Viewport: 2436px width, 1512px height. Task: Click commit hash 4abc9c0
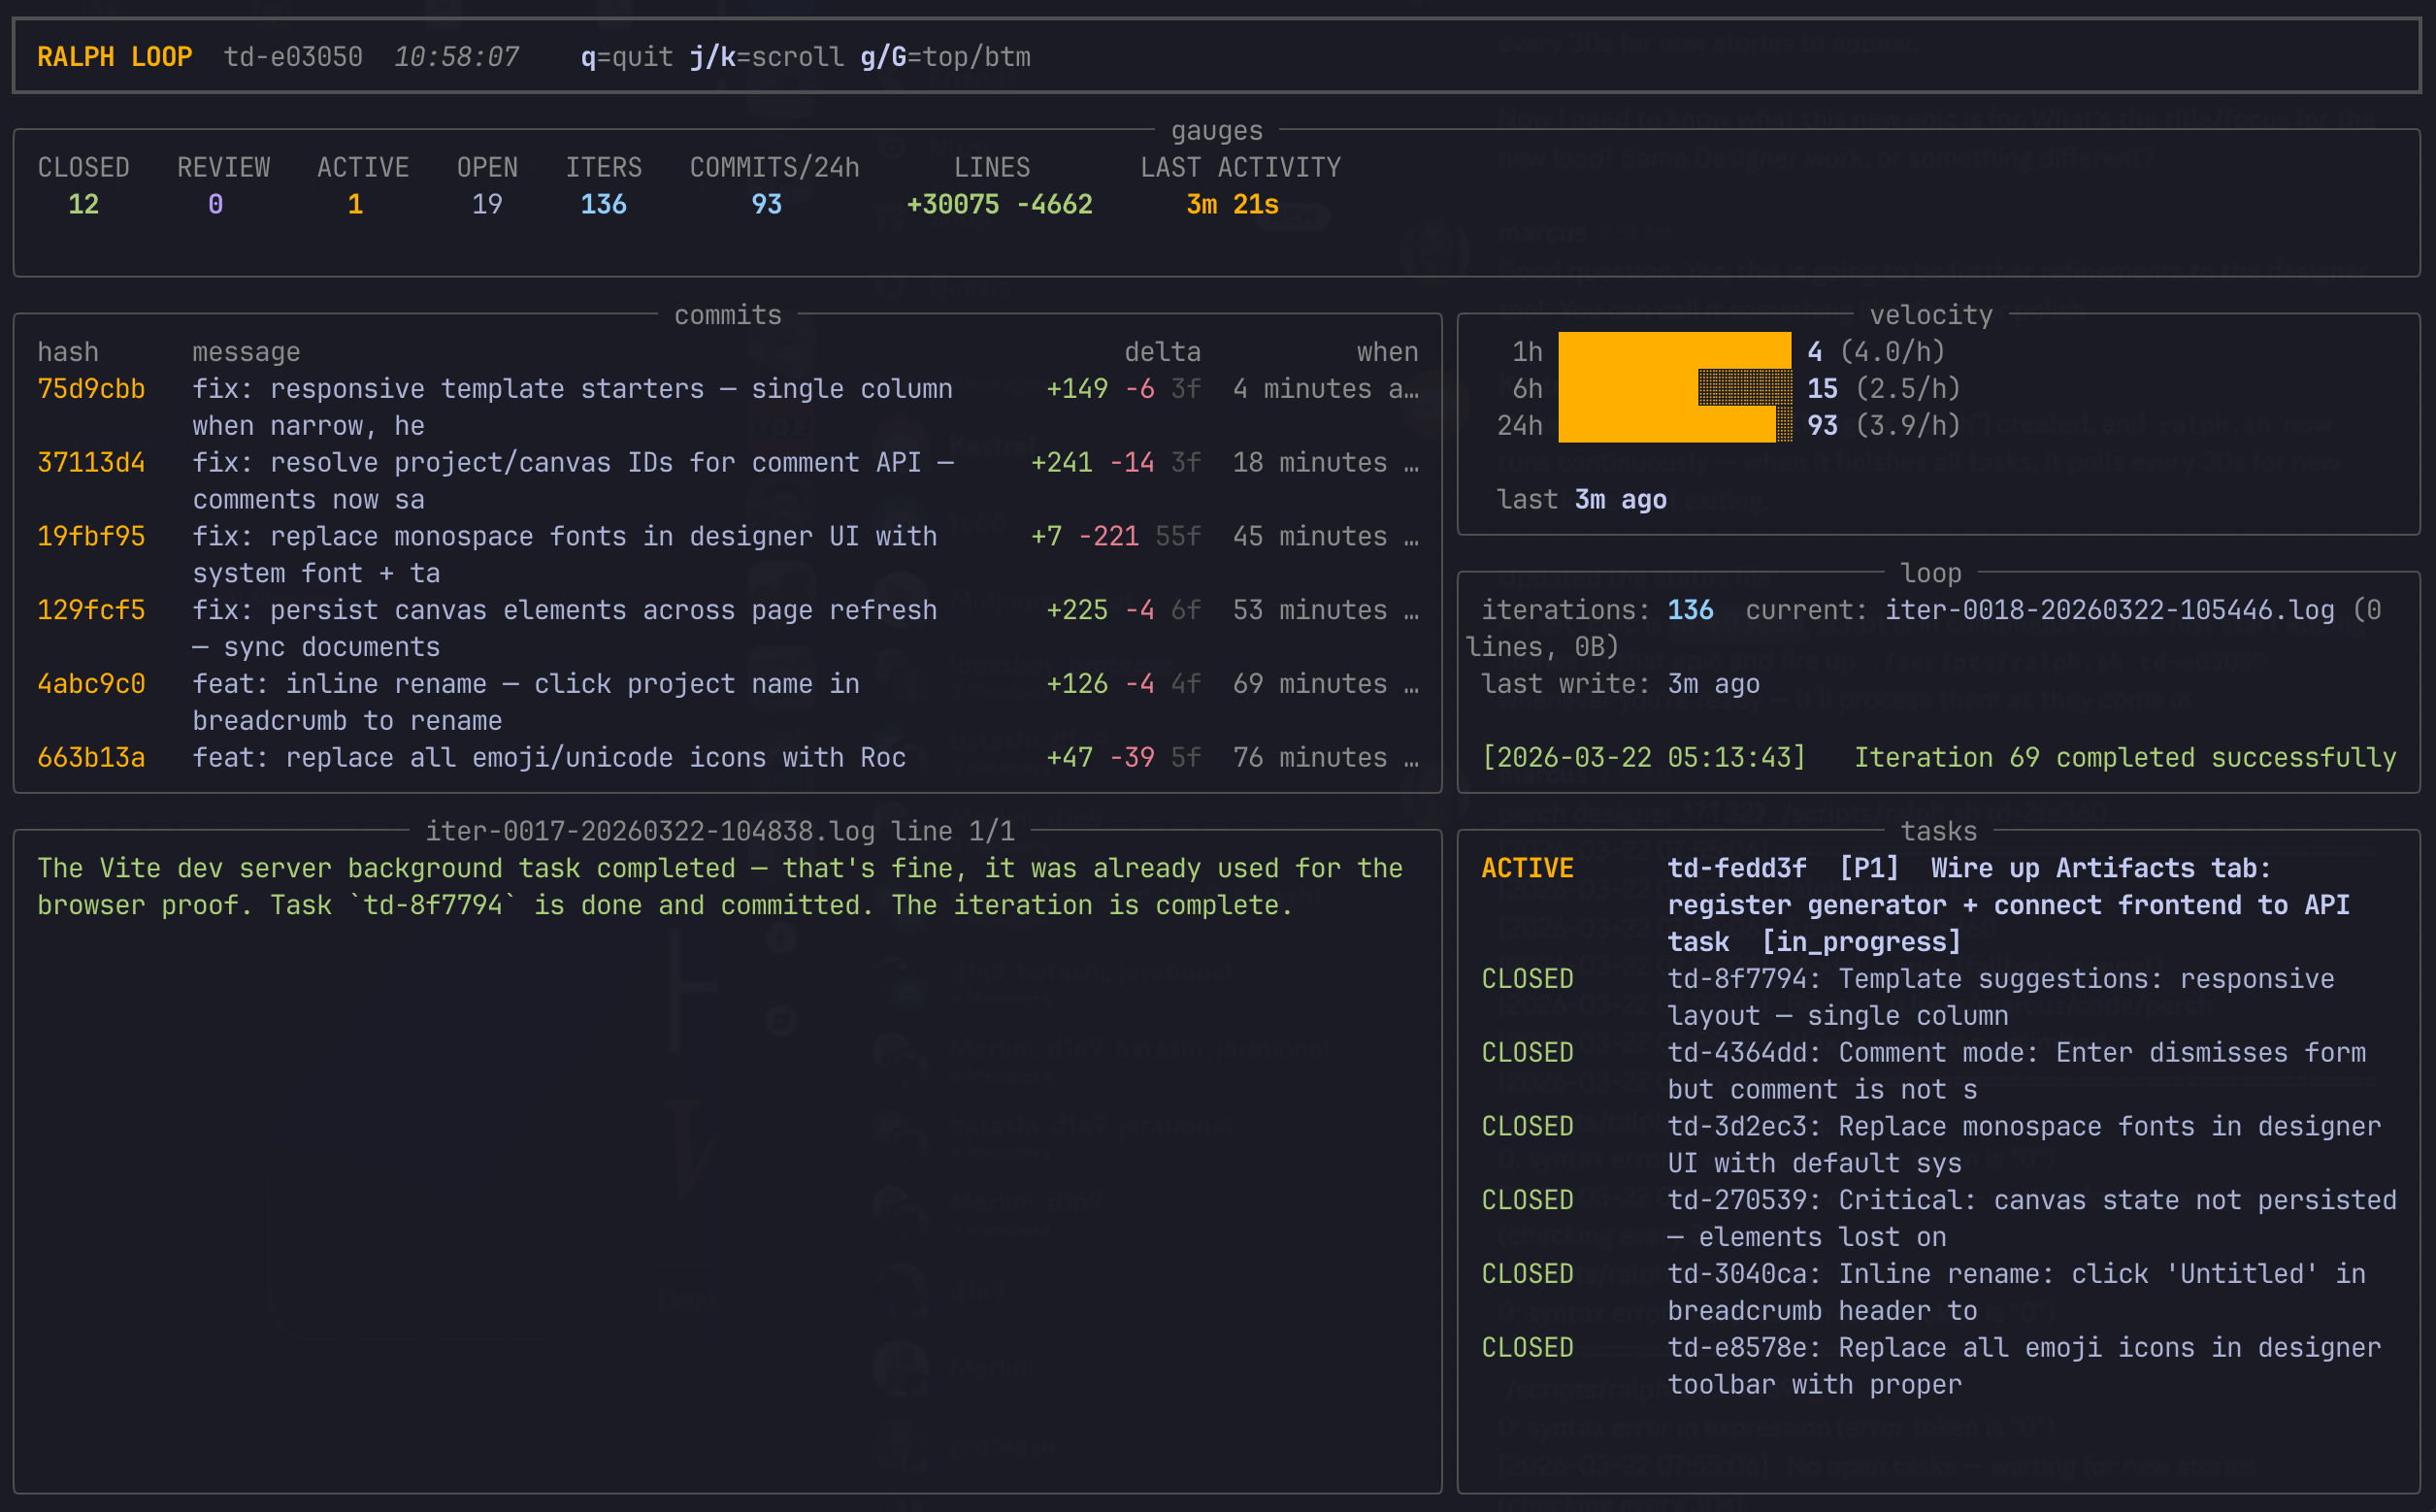click(x=91, y=684)
